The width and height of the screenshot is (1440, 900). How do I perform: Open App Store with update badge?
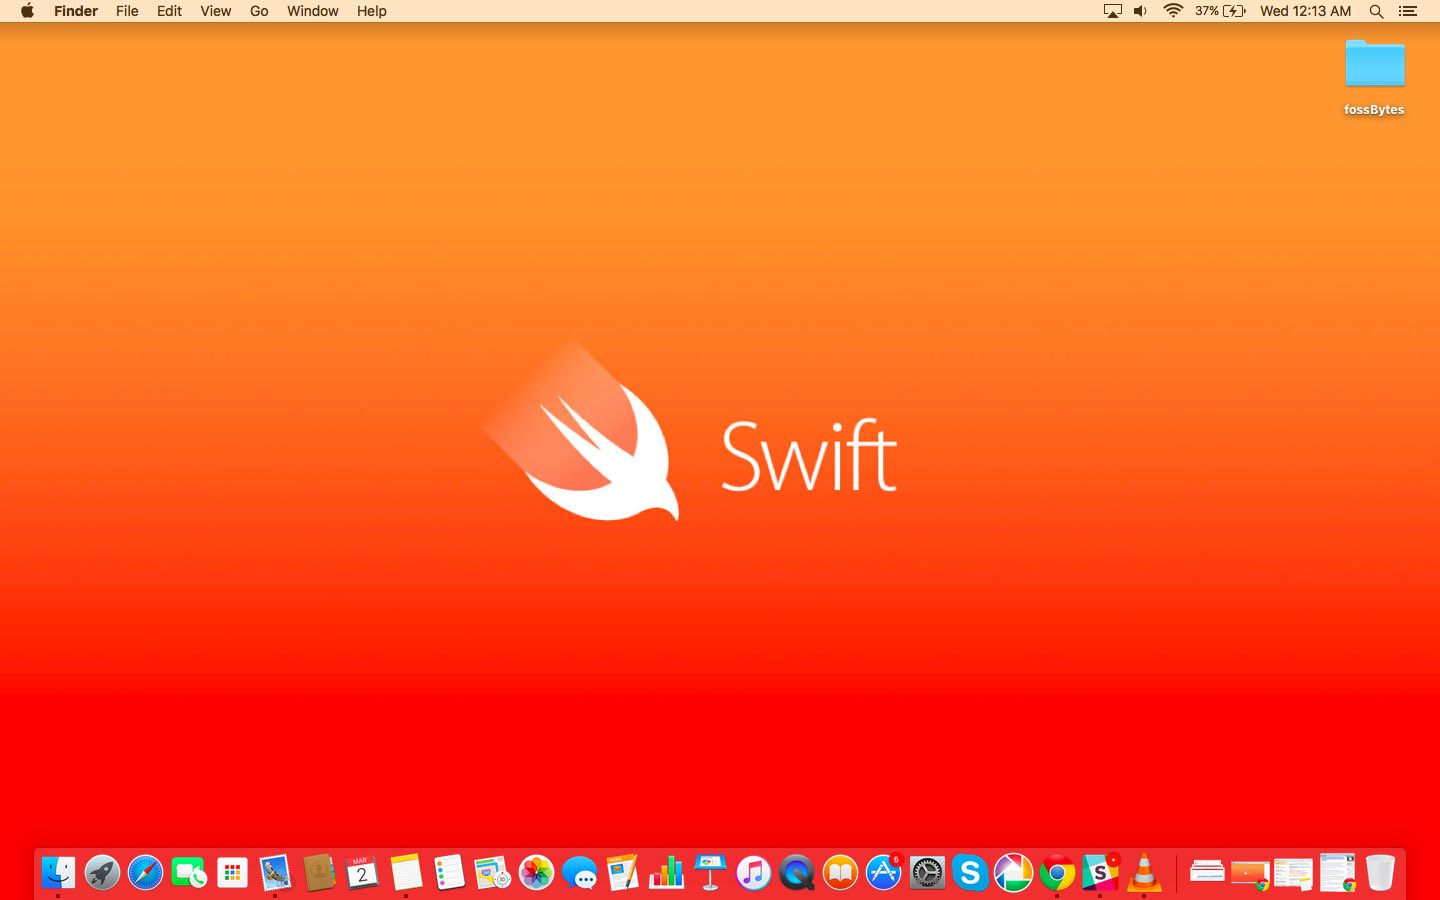click(x=884, y=873)
